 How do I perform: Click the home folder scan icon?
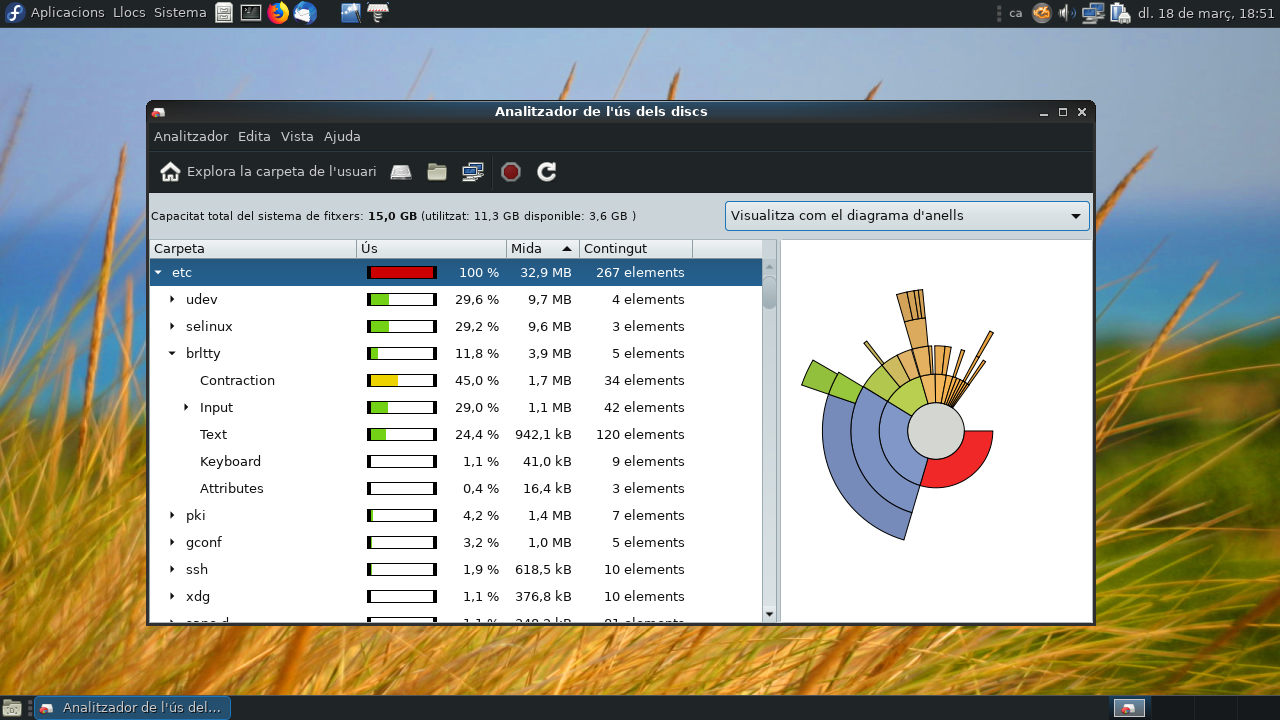[170, 172]
